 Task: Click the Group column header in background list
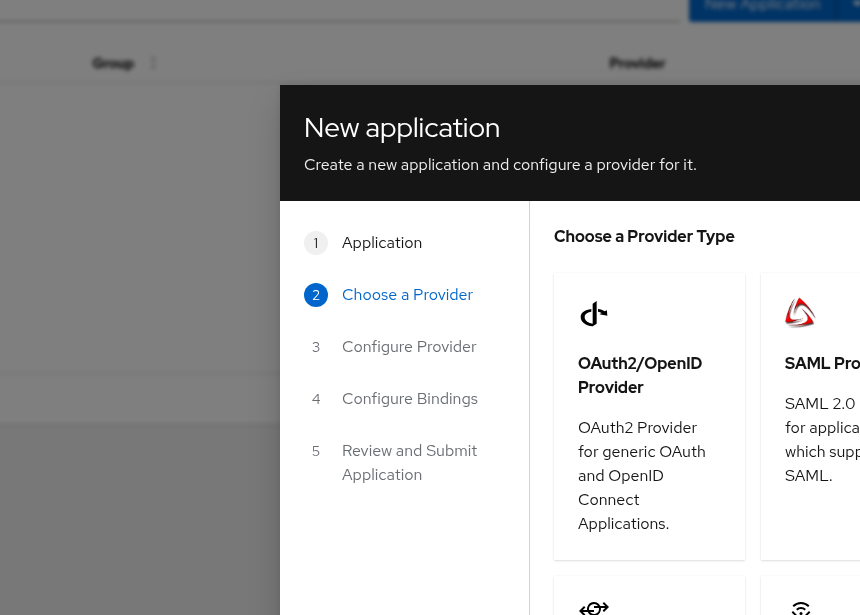112,64
